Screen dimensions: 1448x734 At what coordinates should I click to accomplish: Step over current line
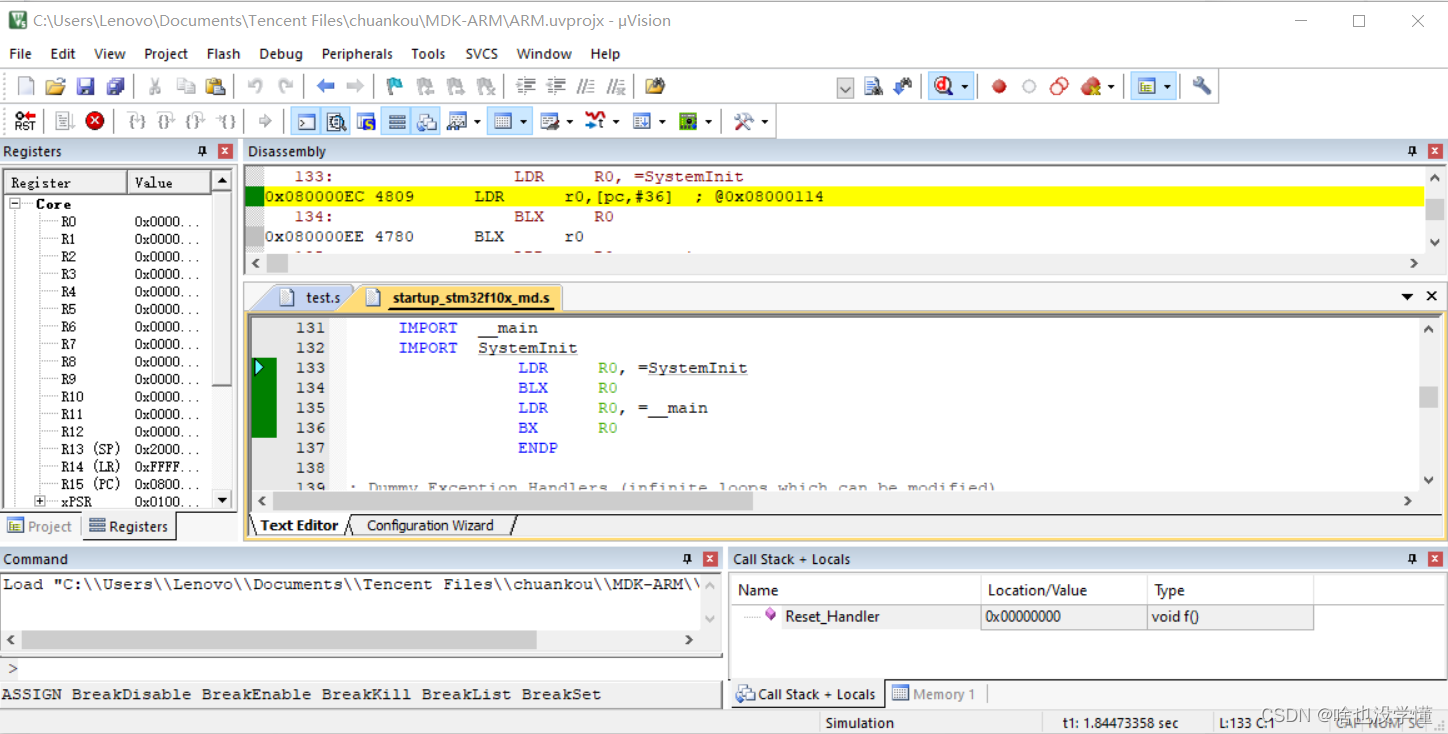pos(167,121)
